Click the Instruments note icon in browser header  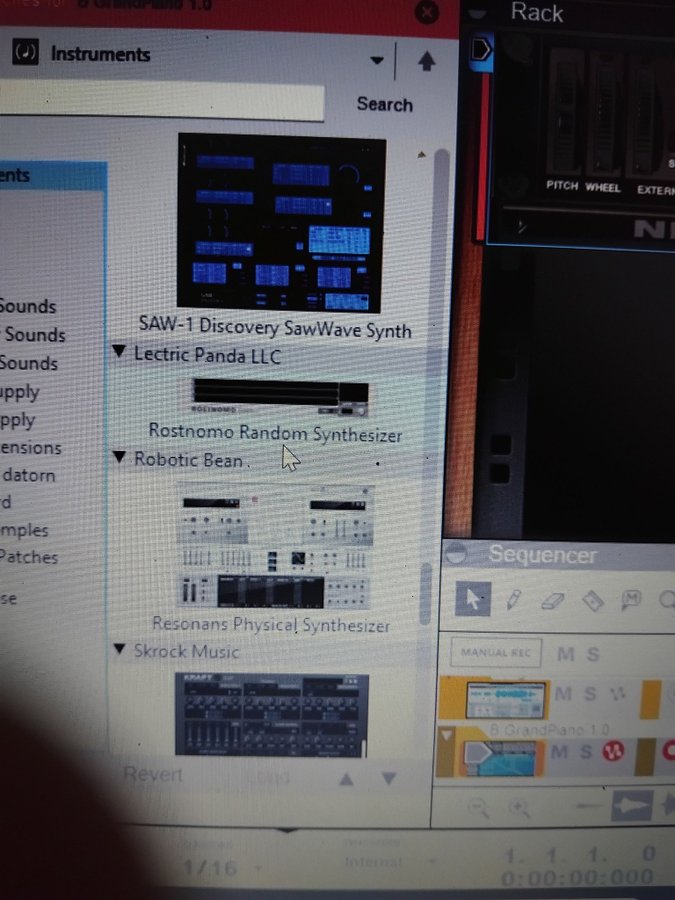pos(25,52)
